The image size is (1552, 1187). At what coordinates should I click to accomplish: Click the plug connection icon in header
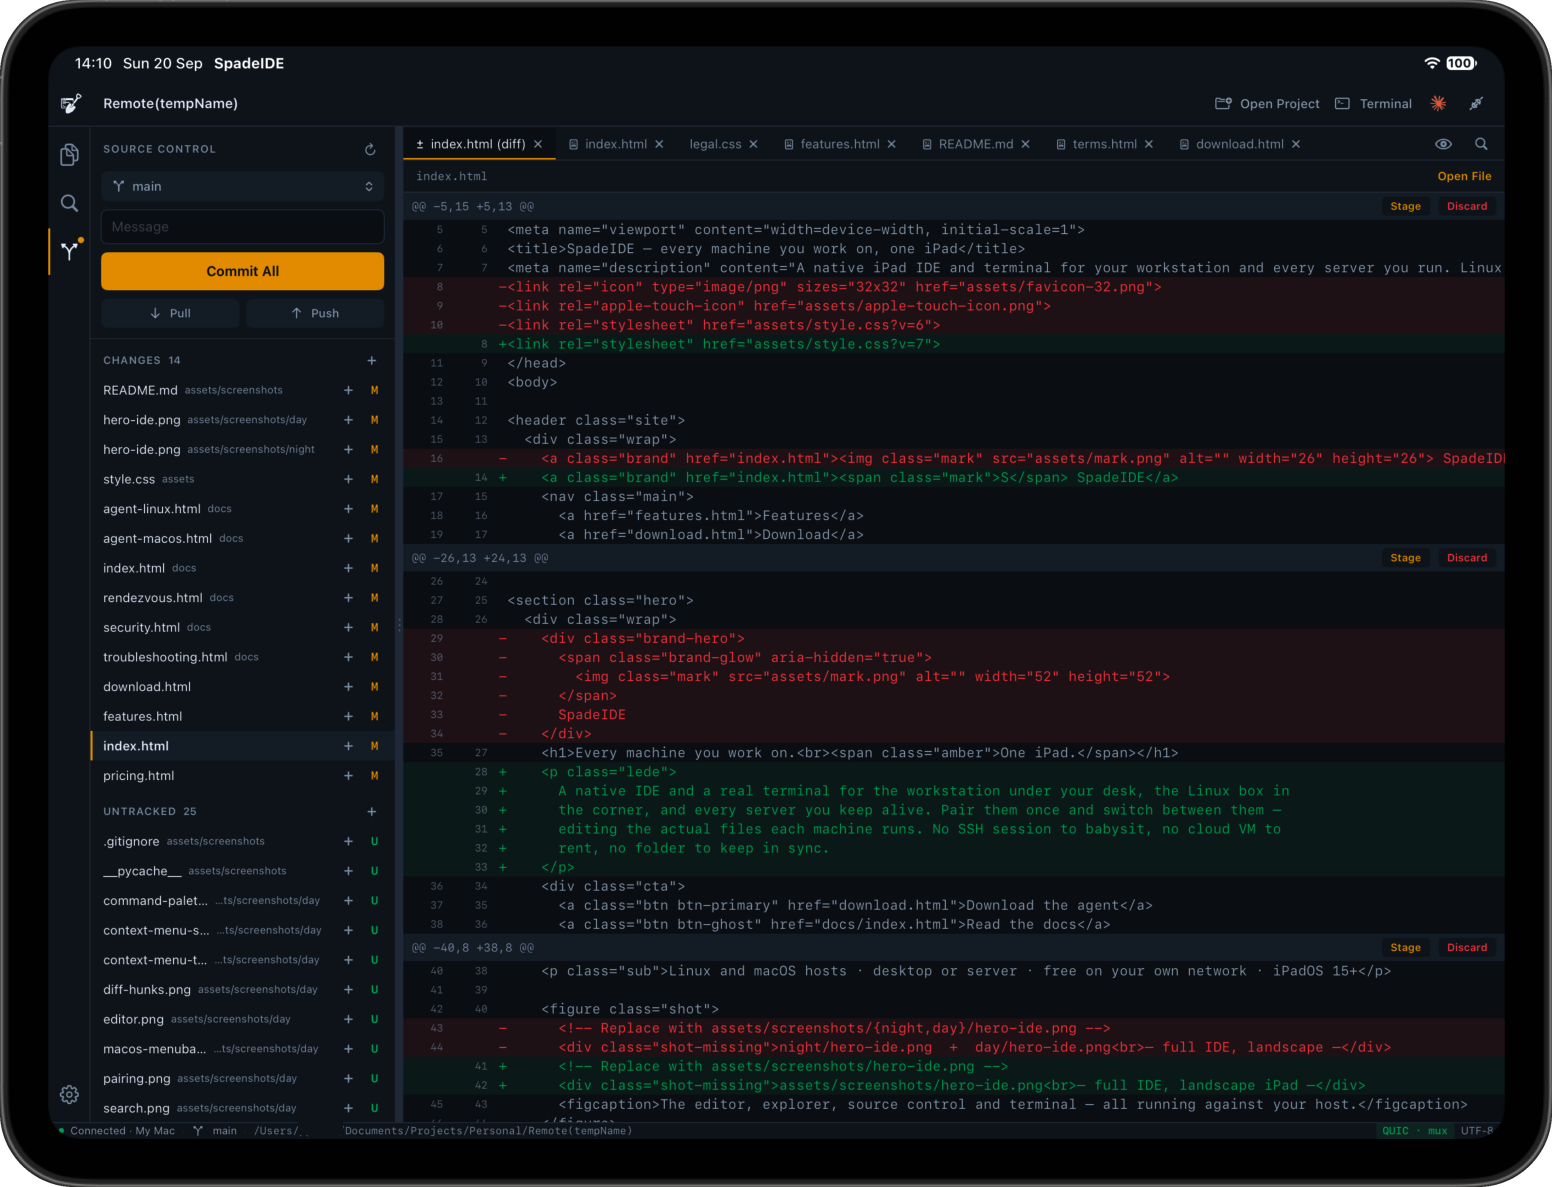[1475, 103]
